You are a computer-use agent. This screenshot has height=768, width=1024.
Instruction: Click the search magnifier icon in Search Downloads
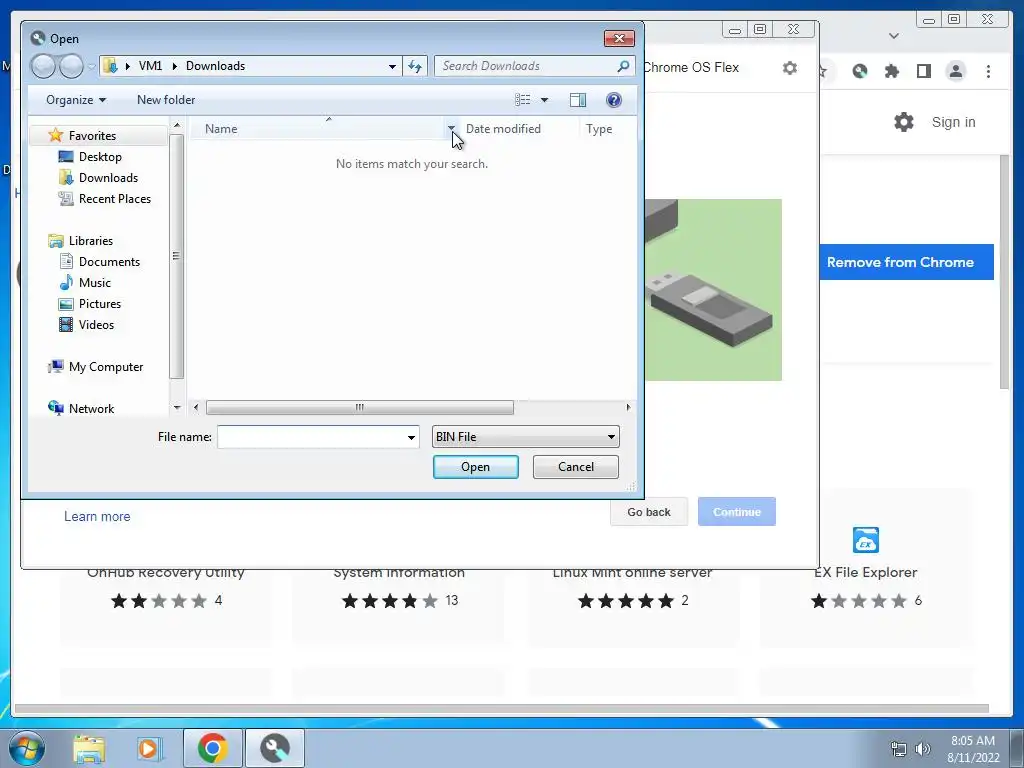(x=623, y=66)
